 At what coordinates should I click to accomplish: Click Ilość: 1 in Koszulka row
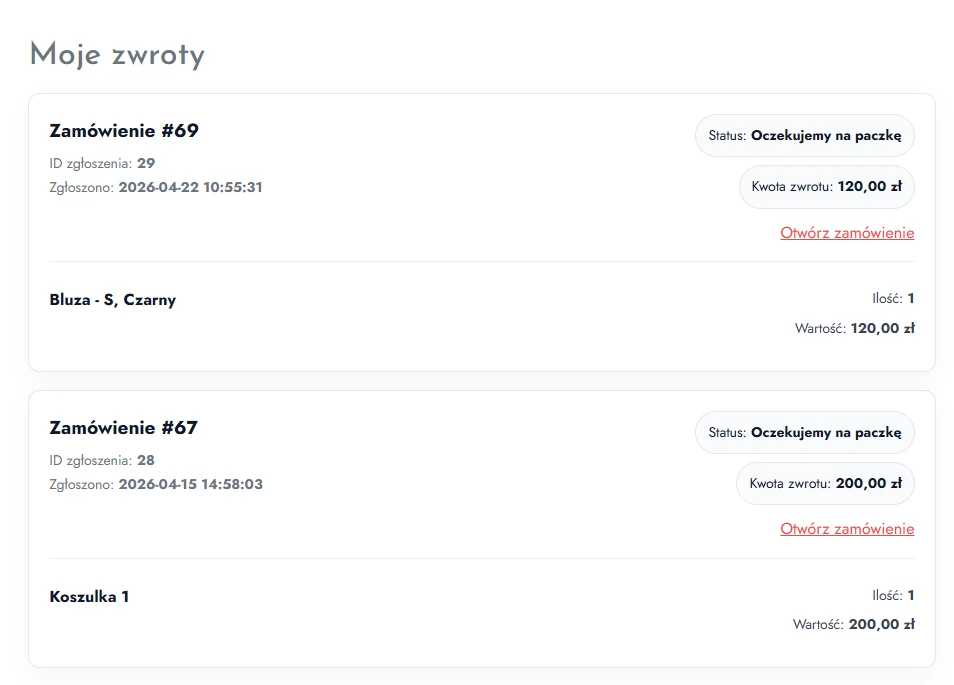893,596
